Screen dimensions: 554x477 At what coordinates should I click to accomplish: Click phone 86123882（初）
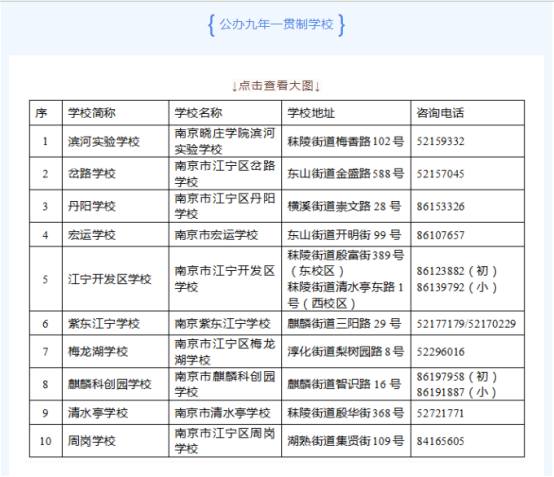[457, 271]
